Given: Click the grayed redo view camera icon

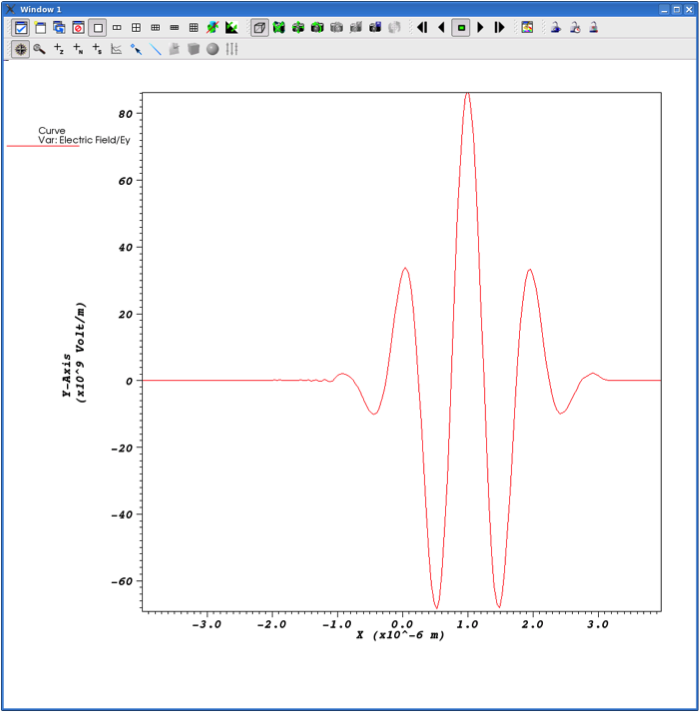Looking at the screenshot, I should click(x=337, y=28).
